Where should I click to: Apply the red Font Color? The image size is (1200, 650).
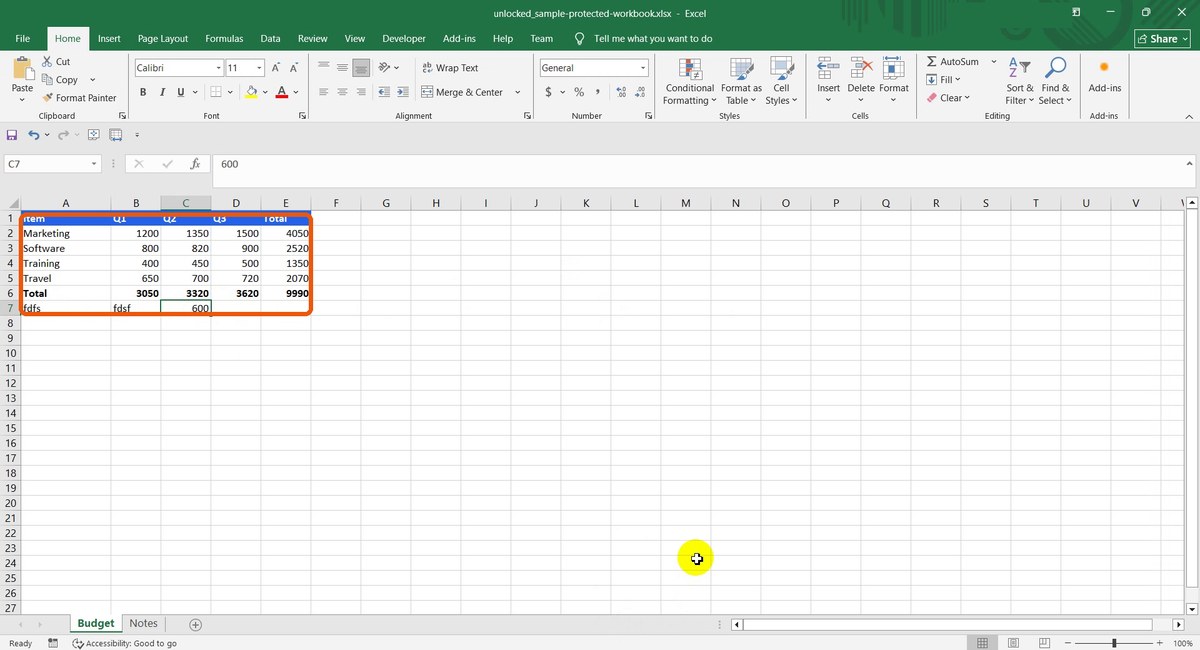coord(282,92)
